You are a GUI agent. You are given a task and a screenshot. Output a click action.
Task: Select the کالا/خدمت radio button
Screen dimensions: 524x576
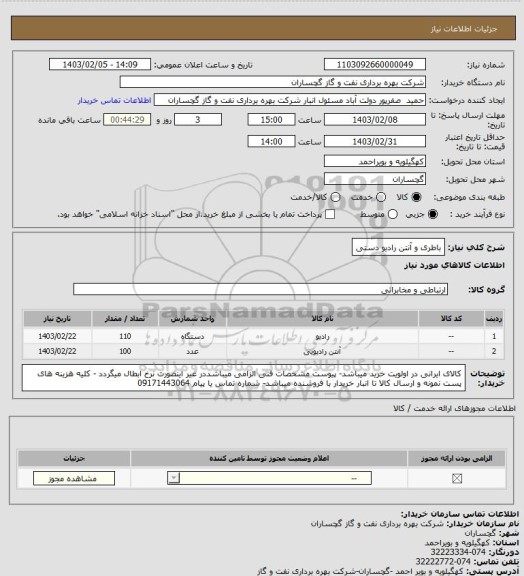(335, 197)
